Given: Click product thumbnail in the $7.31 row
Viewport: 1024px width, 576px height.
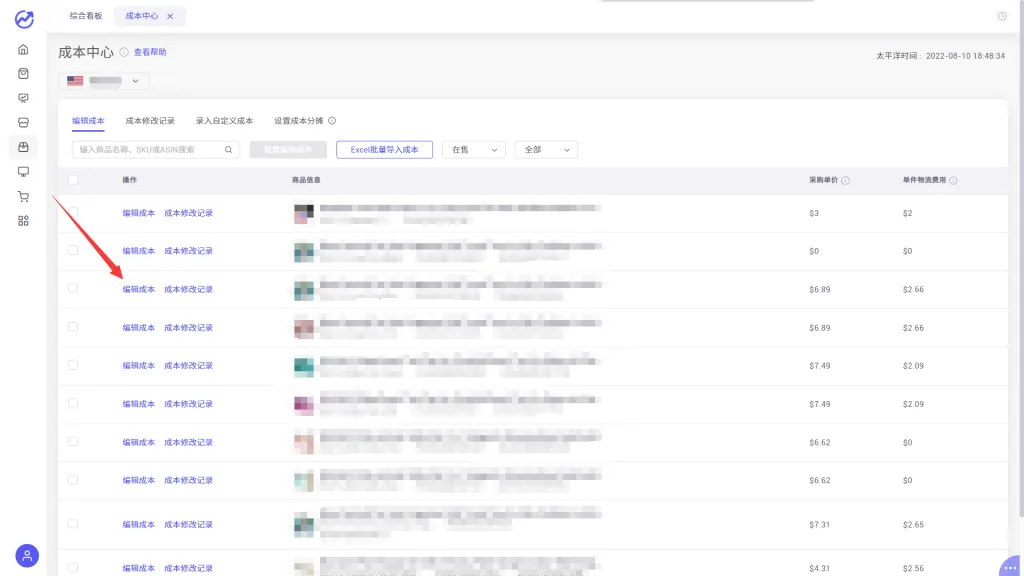Looking at the screenshot, I should pyautogui.click(x=304, y=524).
